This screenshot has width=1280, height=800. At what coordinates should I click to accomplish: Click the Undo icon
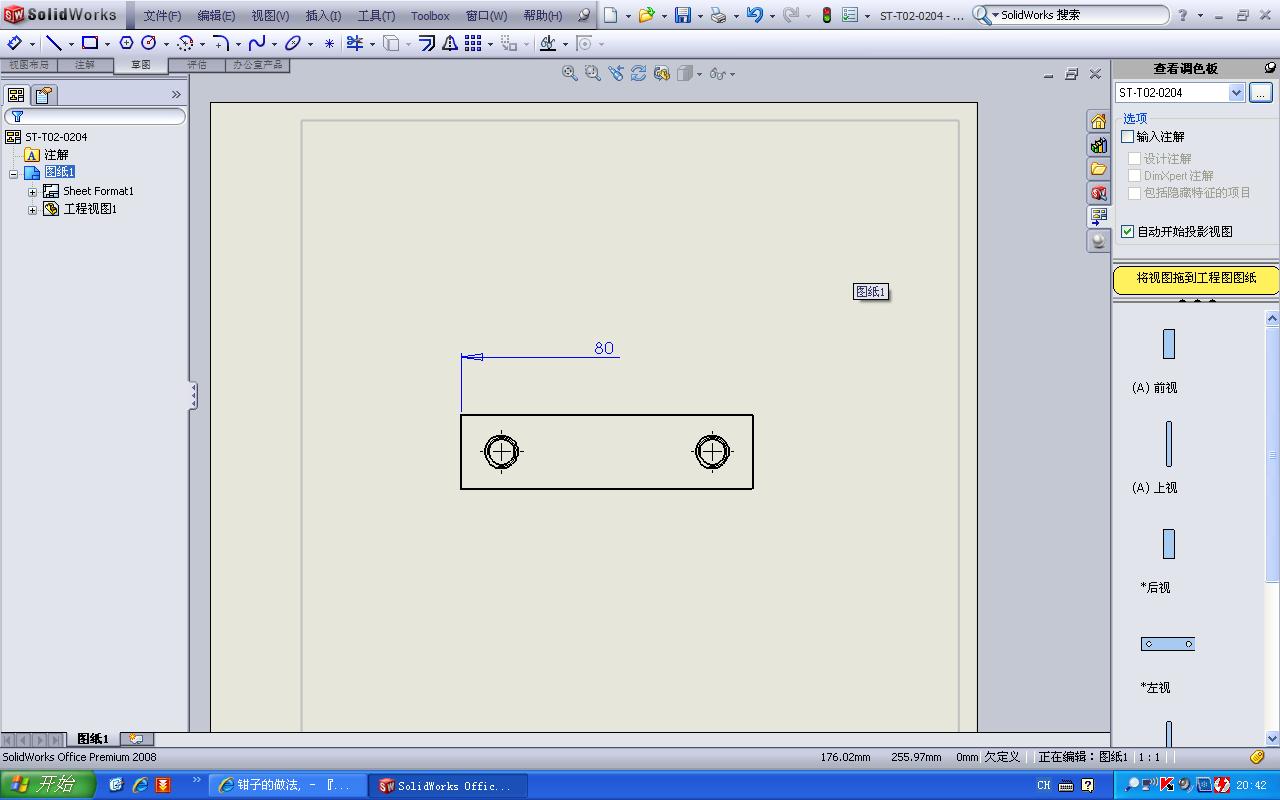pos(755,15)
